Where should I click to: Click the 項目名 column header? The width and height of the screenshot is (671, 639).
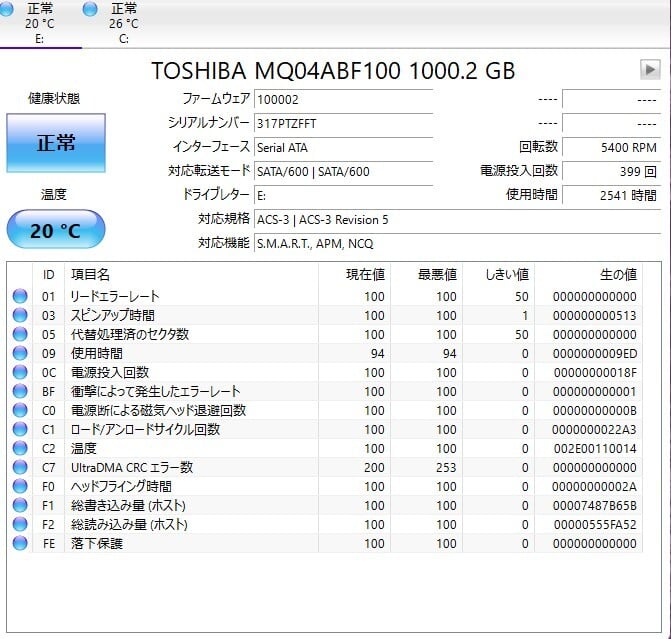[90, 274]
